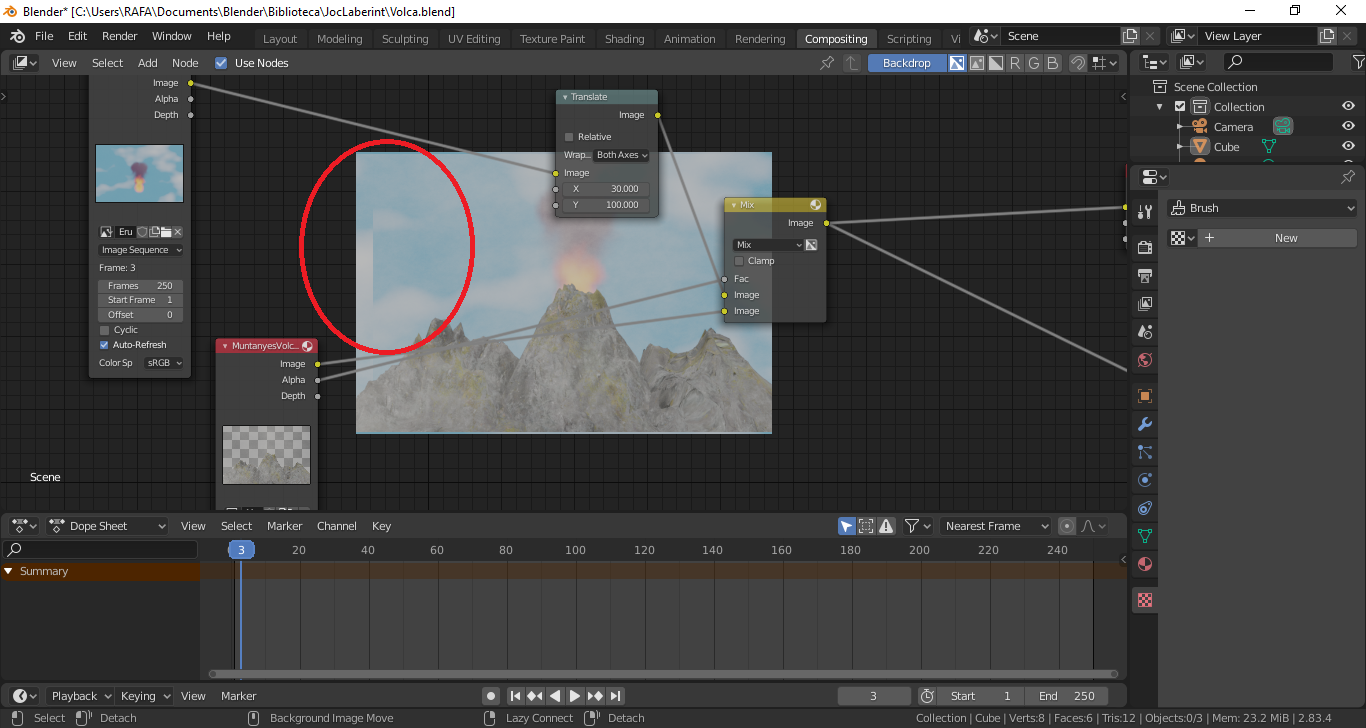Click the Mix node color-preview icon
The image size is (1366, 728).
[x=816, y=205]
